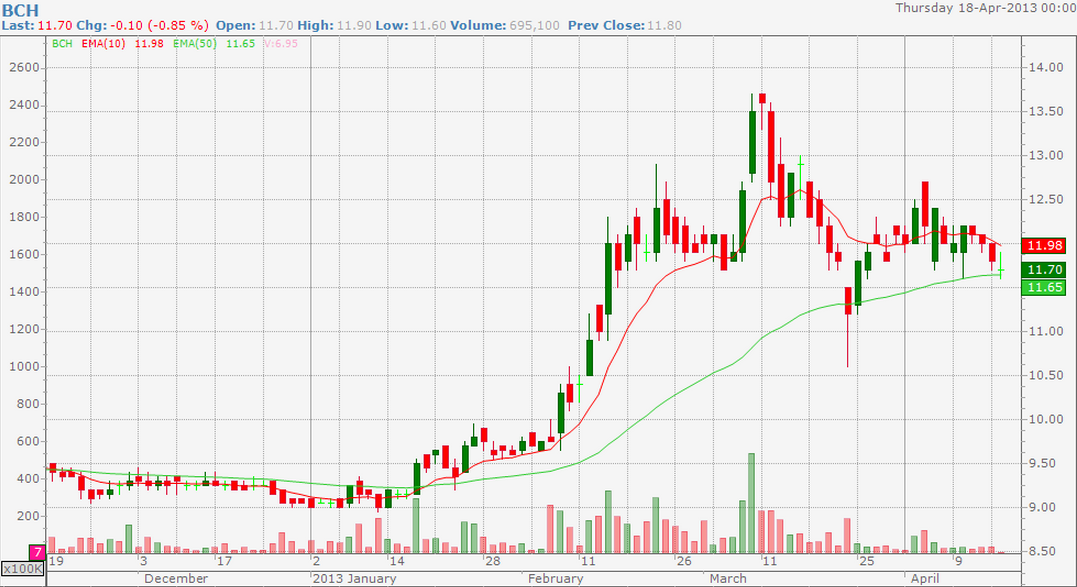Click the x100K volume scale label
The image size is (1077, 587).
(x=23, y=568)
